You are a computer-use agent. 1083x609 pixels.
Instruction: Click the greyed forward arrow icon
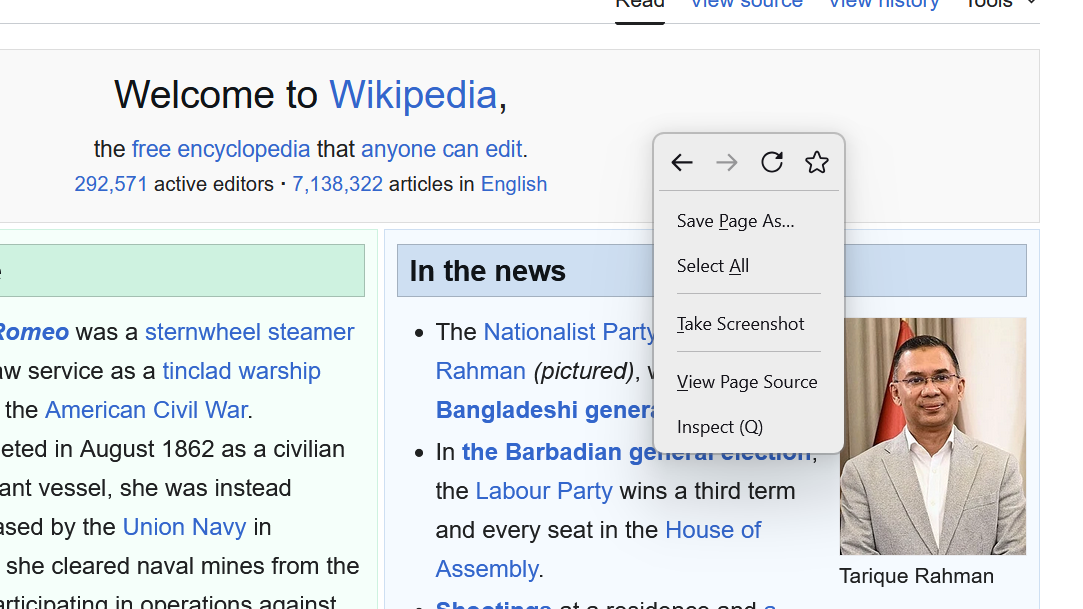(727, 163)
